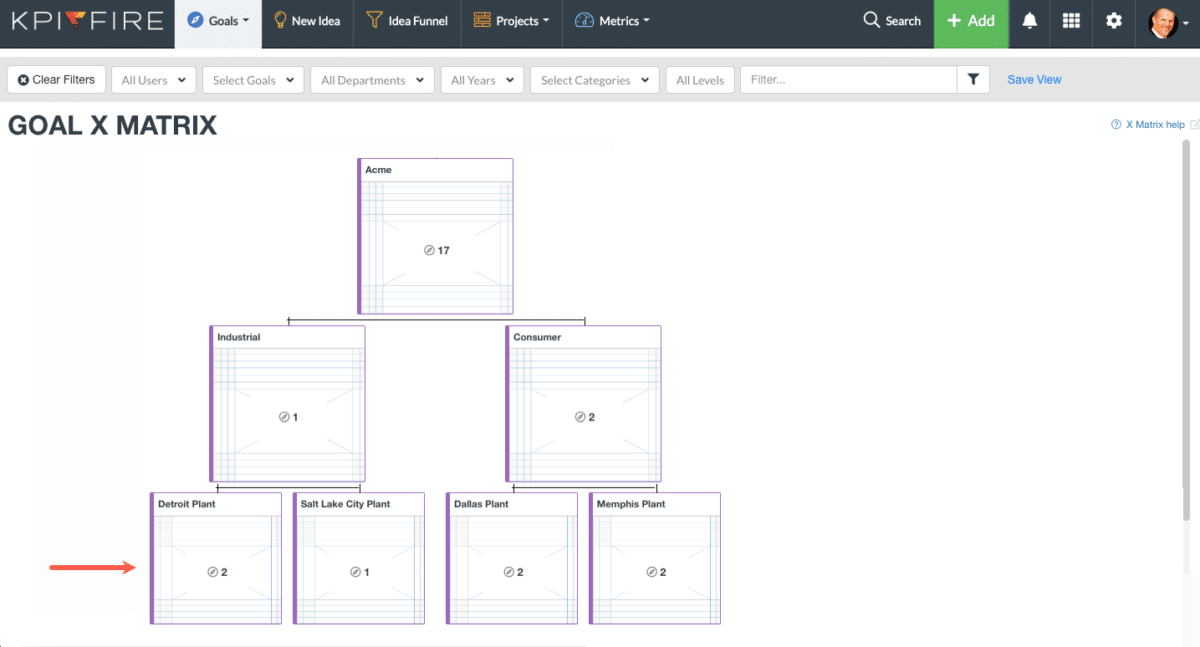Expand the All Departments dropdown
Screen dimensions: 1200x647
(372, 79)
